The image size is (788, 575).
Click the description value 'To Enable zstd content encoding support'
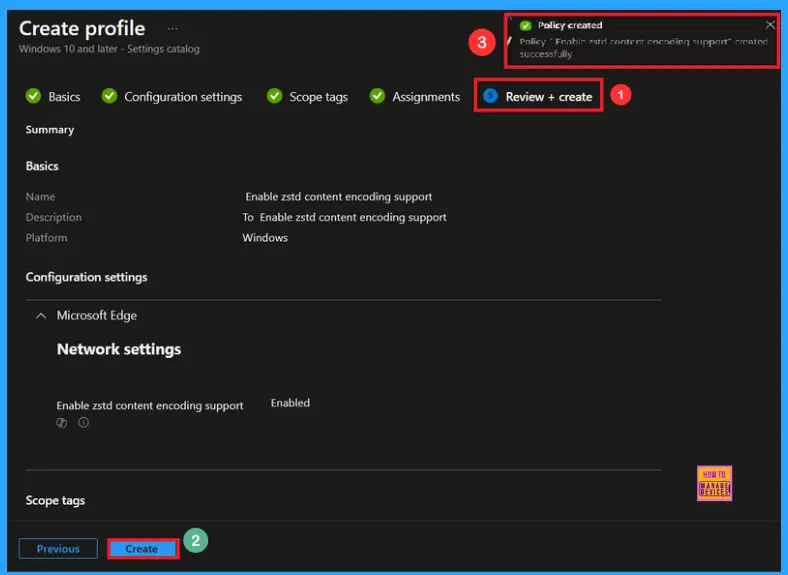tap(344, 218)
